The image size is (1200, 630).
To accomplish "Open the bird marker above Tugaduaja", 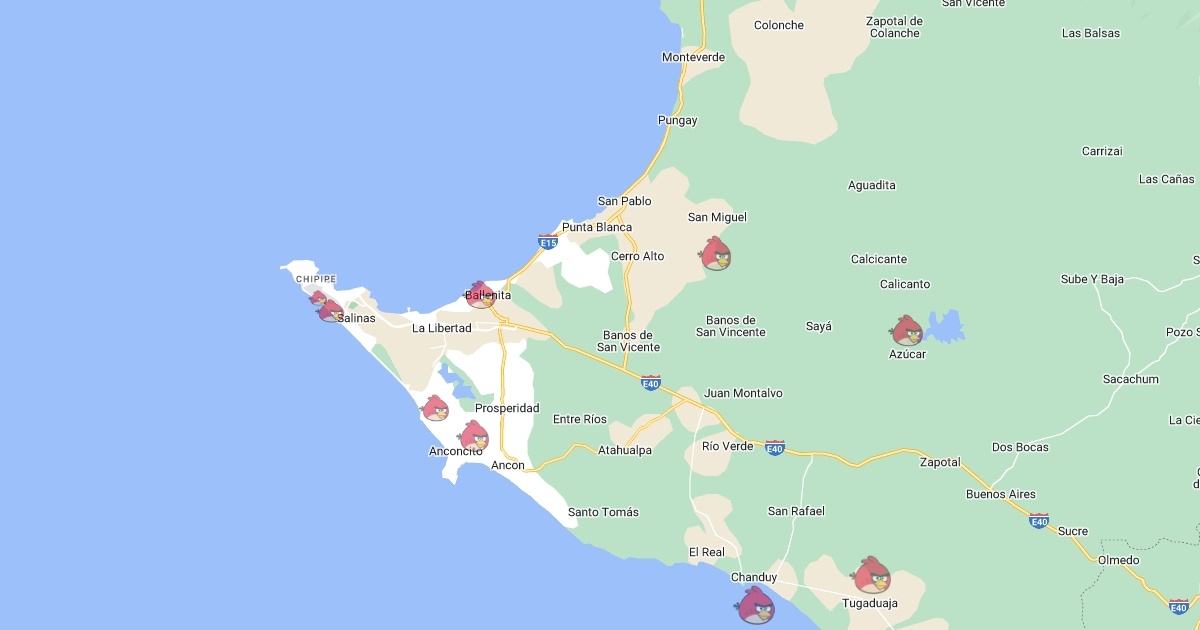I will (x=871, y=575).
